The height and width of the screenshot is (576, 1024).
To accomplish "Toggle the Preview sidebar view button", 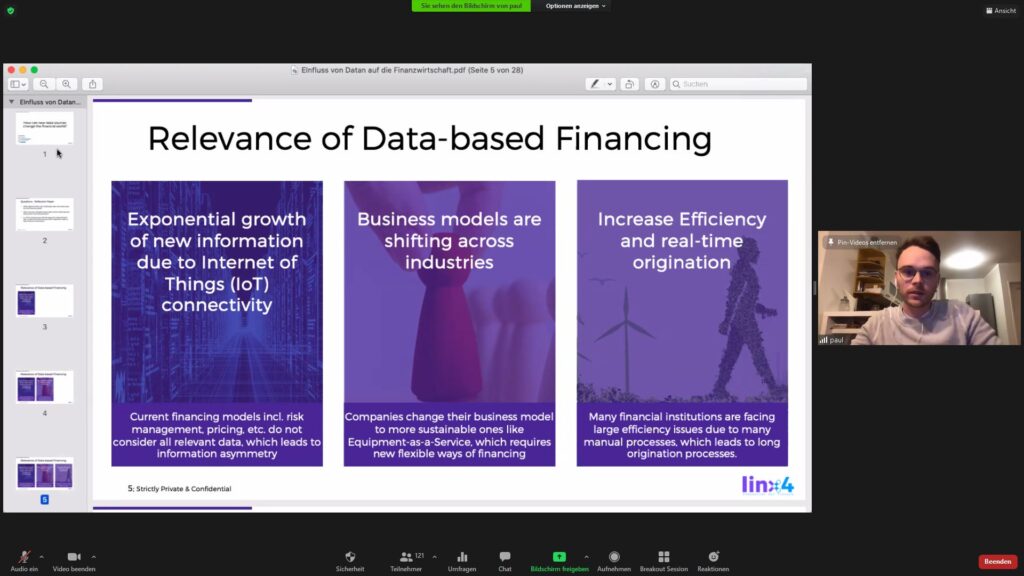I will click(x=18, y=84).
